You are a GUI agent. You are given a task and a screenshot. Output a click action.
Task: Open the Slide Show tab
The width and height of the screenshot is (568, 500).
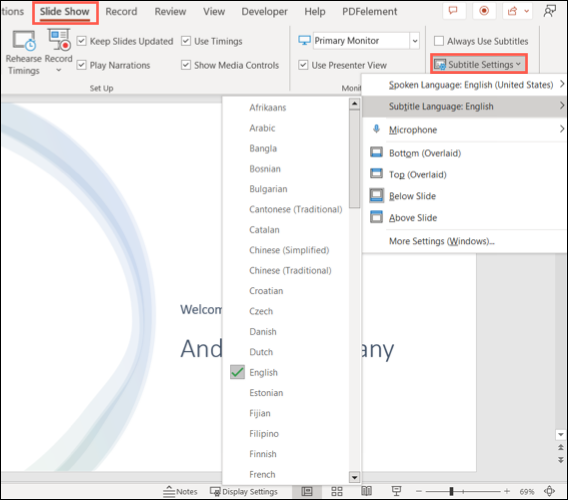[65, 12]
